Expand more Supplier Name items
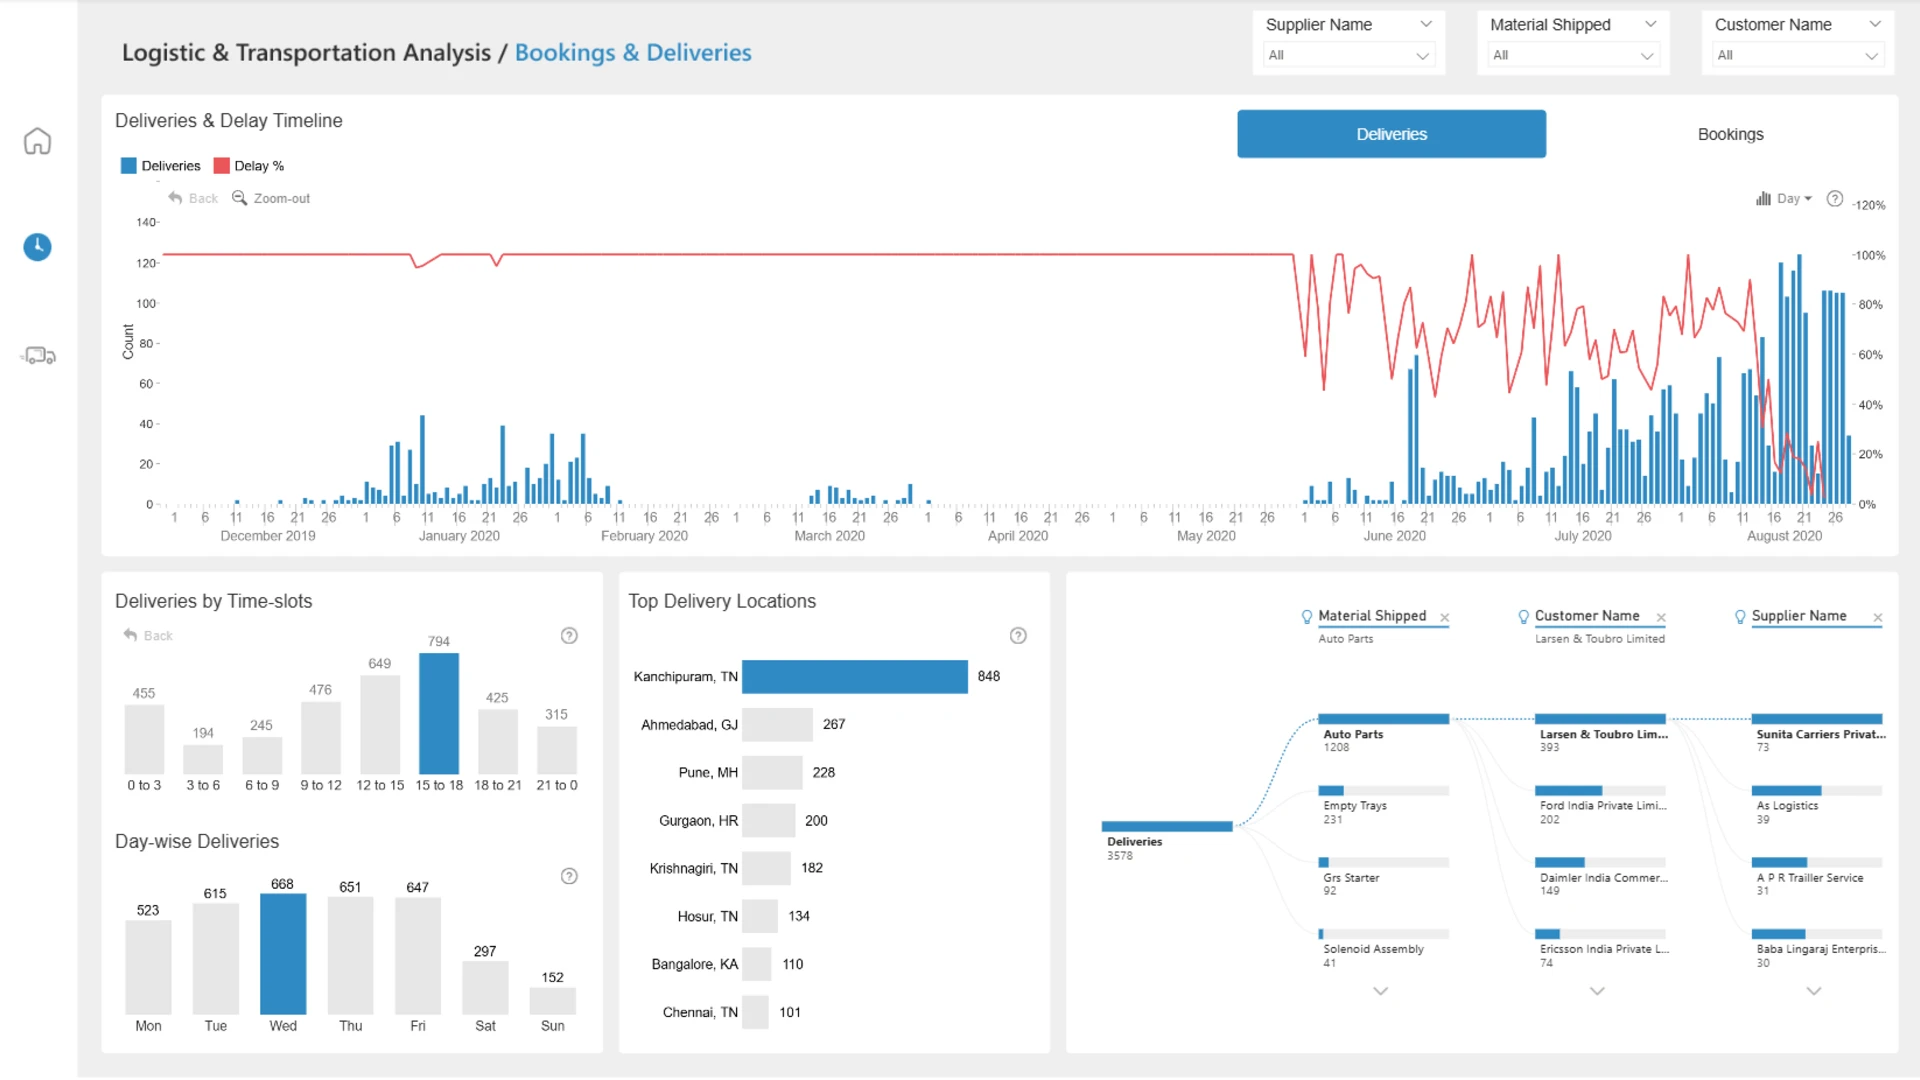The height and width of the screenshot is (1080, 1920). 1814,991
